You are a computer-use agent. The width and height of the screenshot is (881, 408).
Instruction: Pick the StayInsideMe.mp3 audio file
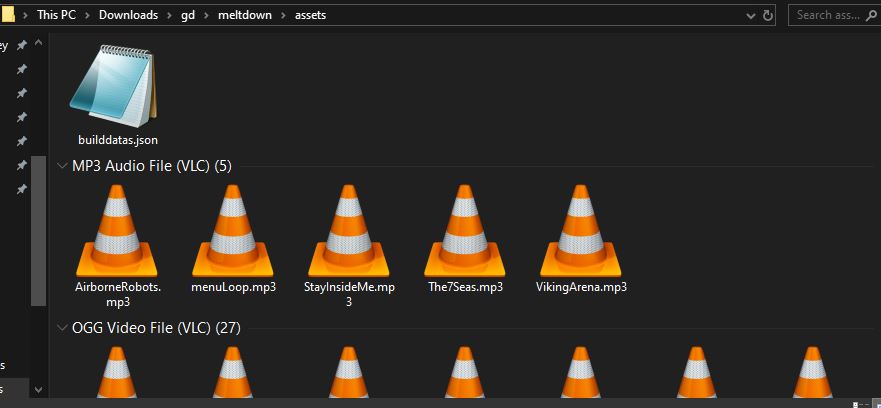coord(349,246)
